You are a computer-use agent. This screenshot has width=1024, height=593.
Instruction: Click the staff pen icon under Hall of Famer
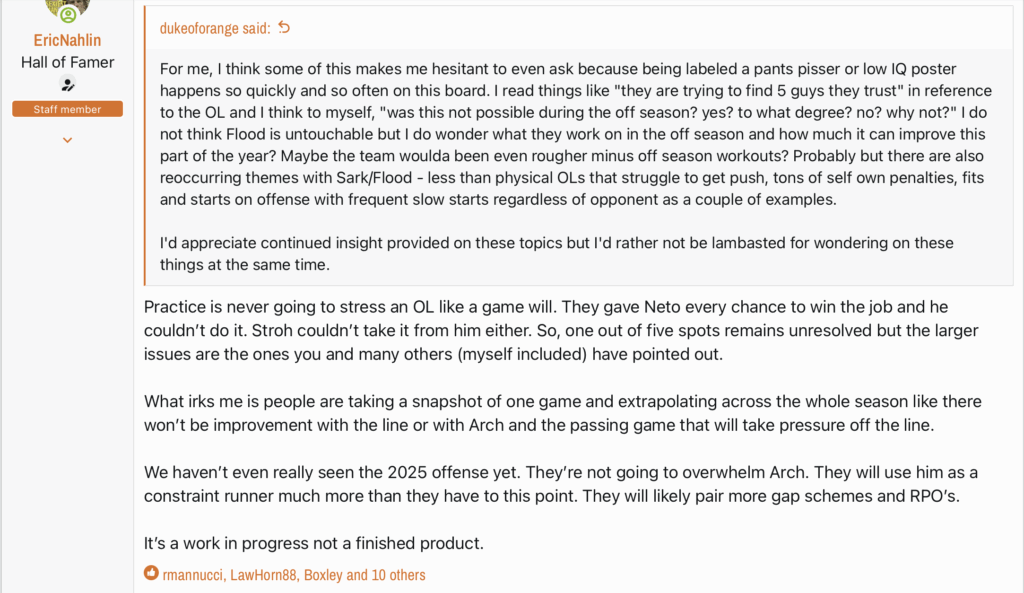coord(67,84)
